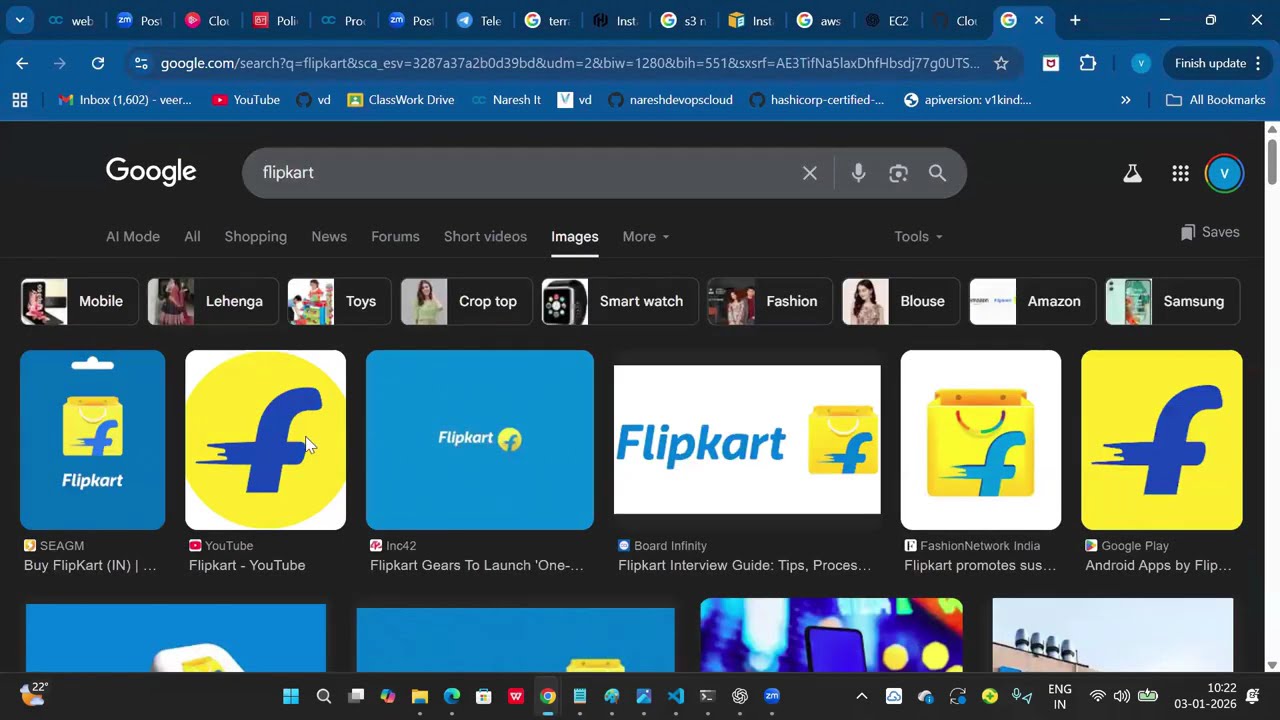Filter images by the Mobile chip
The height and width of the screenshot is (720, 1280).
80,302
